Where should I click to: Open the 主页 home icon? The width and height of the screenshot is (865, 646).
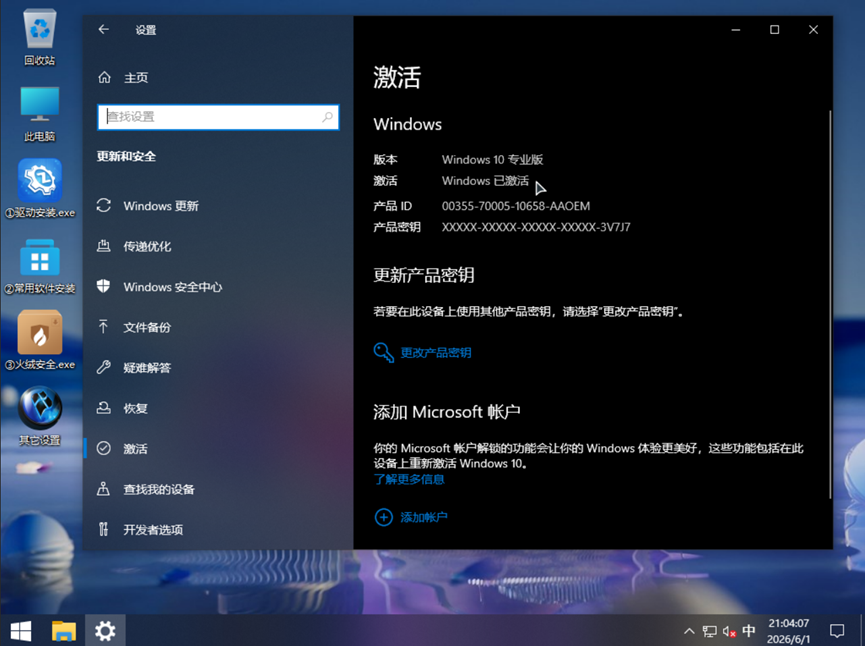[x=104, y=77]
